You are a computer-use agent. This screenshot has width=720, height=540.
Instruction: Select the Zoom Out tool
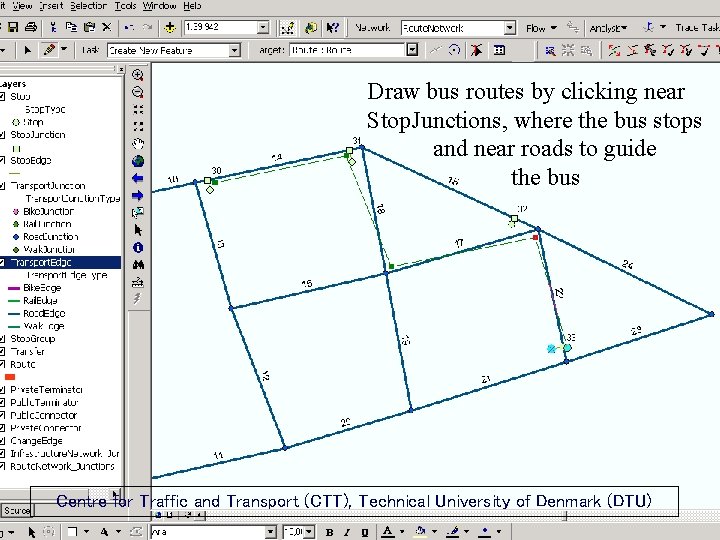138,92
